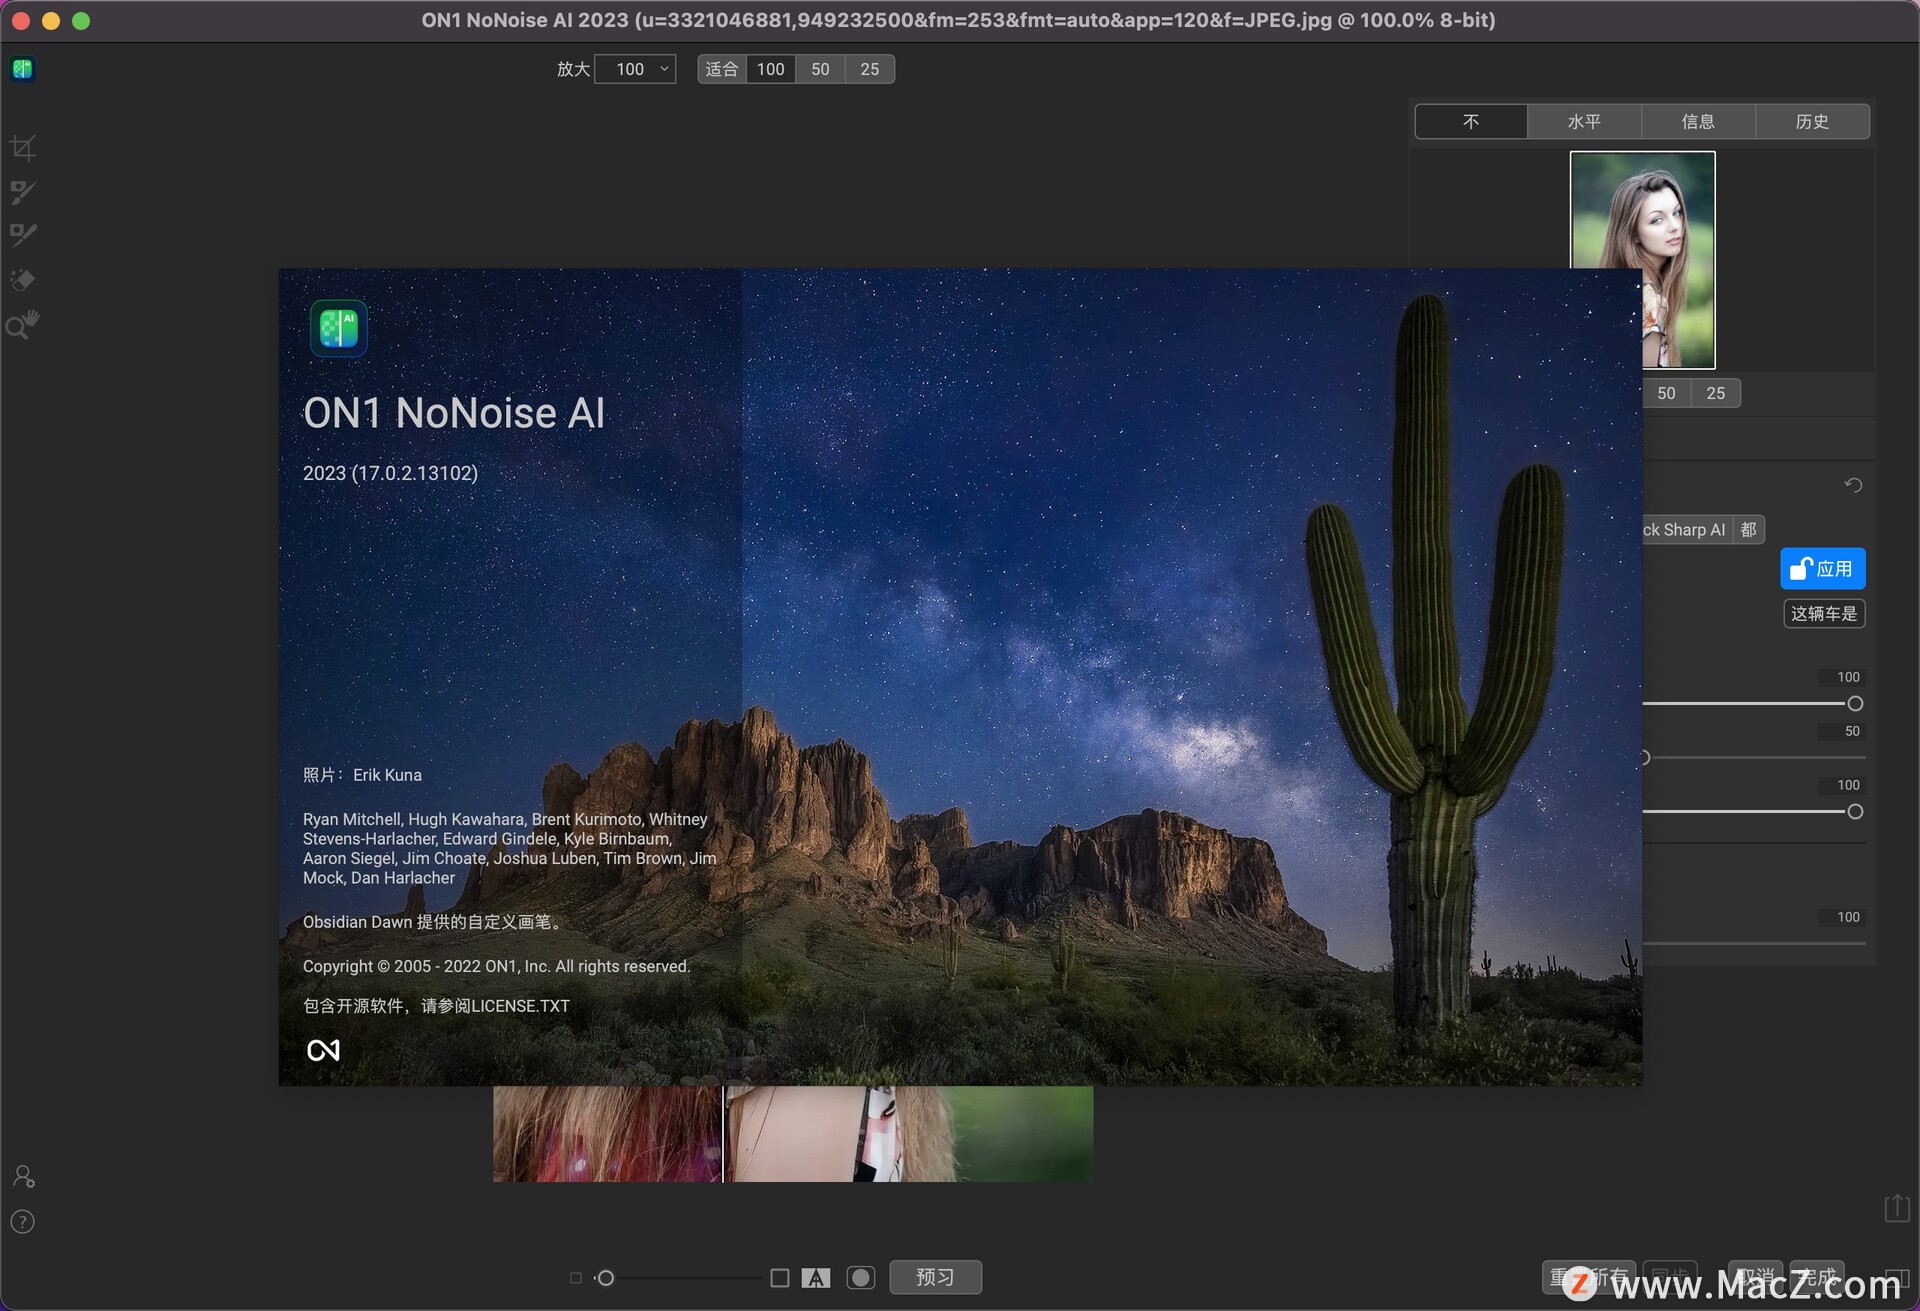The height and width of the screenshot is (1311, 1920).
Task: Click the 重置所有 reset all button
Action: [x=1588, y=1277]
